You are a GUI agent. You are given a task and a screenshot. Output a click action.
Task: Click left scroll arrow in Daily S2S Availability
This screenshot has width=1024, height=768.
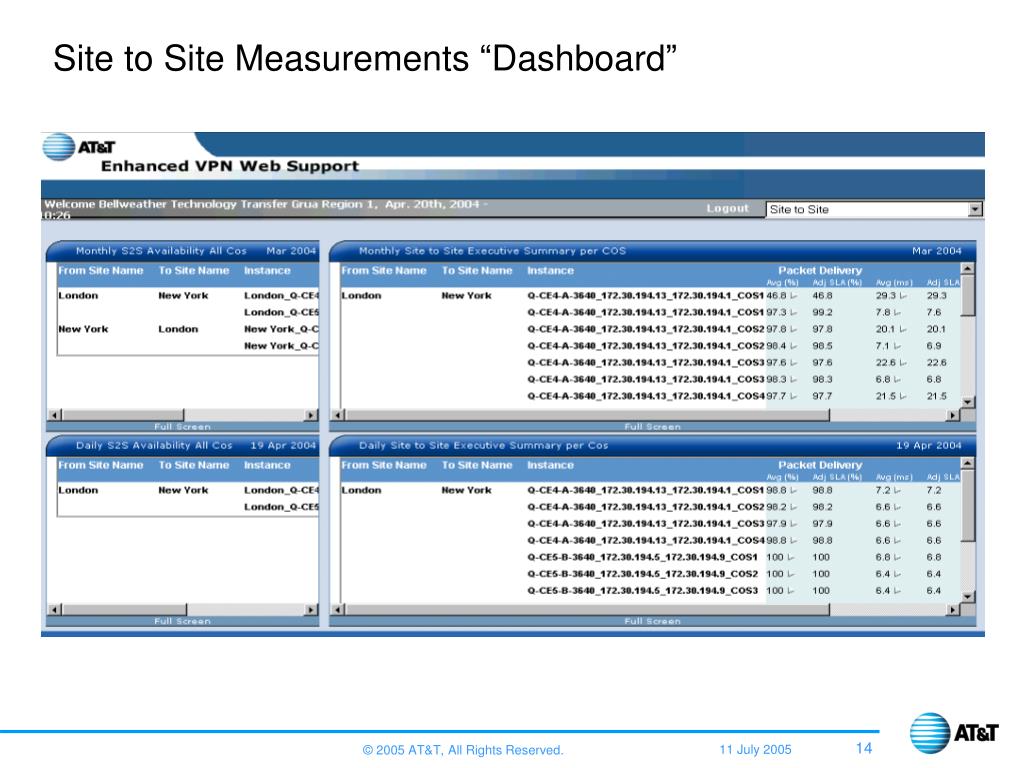55,609
